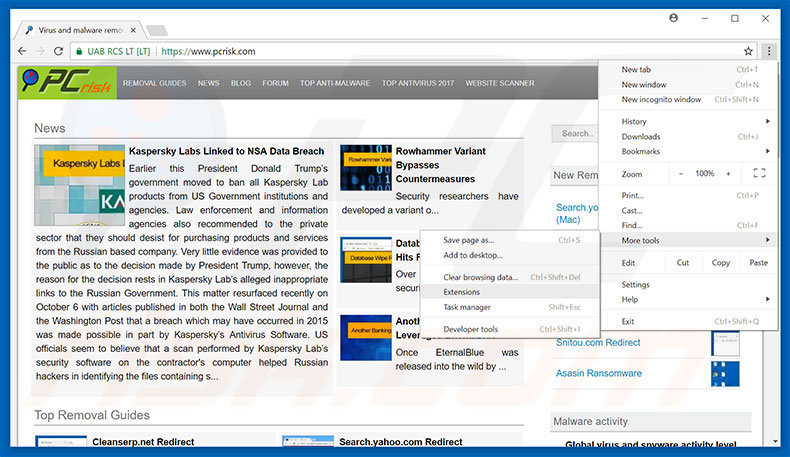Click the Kaspersky Labs article thumbnail
The image size is (790, 457).
[x=80, y=185]
